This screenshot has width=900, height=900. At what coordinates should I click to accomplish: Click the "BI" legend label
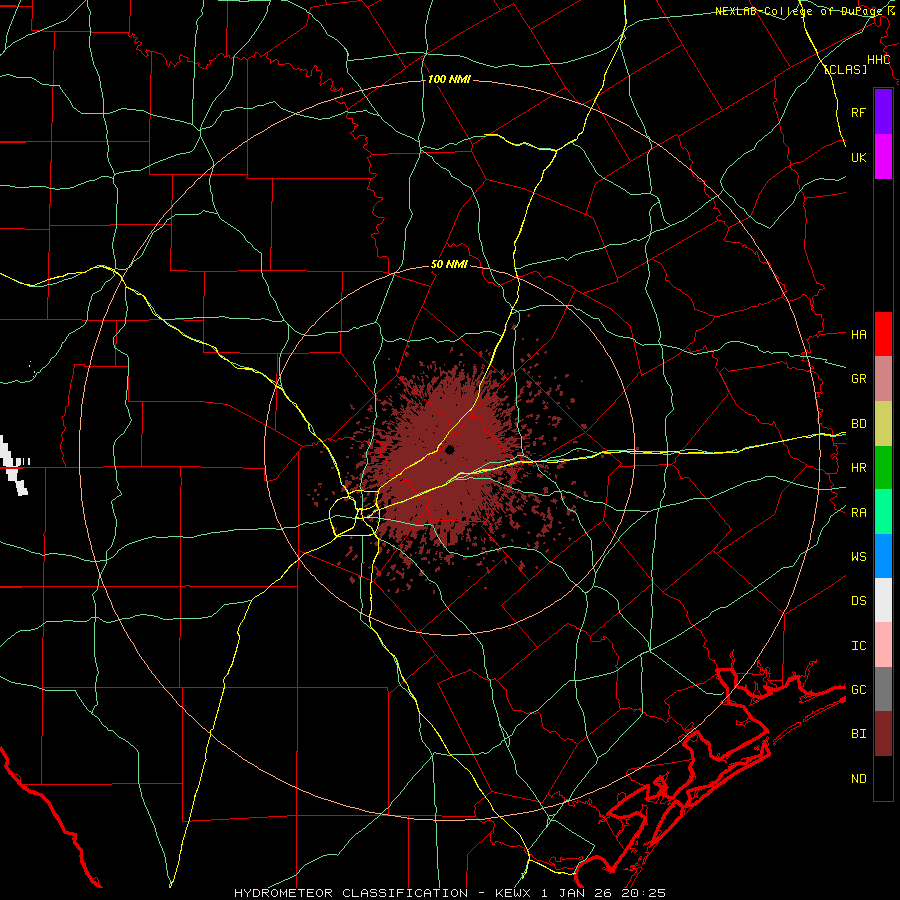pyautogui.click(x=858, y=734)
